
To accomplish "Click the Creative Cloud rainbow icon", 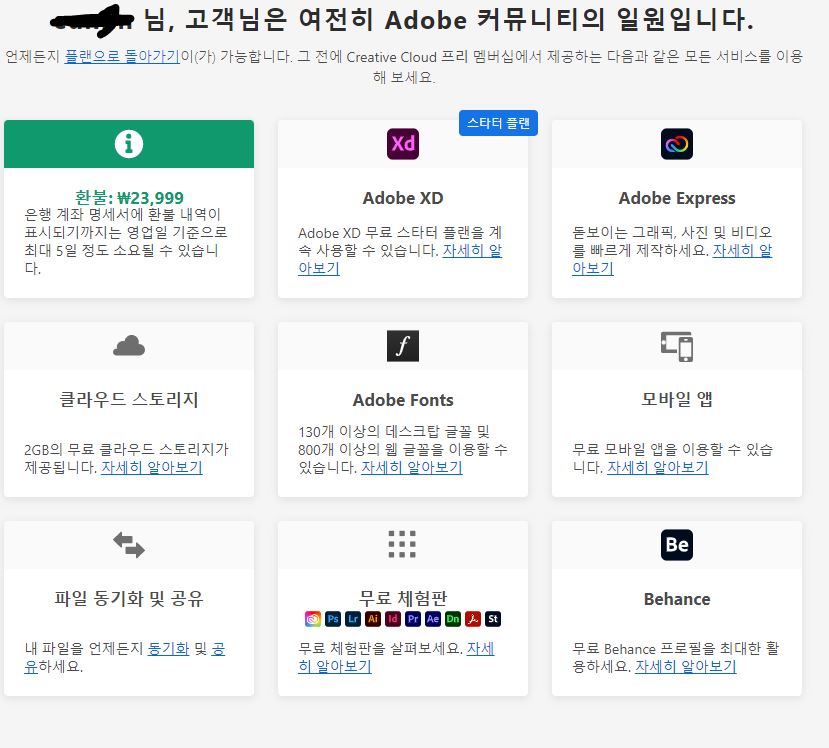I will (x=313, y=619).
